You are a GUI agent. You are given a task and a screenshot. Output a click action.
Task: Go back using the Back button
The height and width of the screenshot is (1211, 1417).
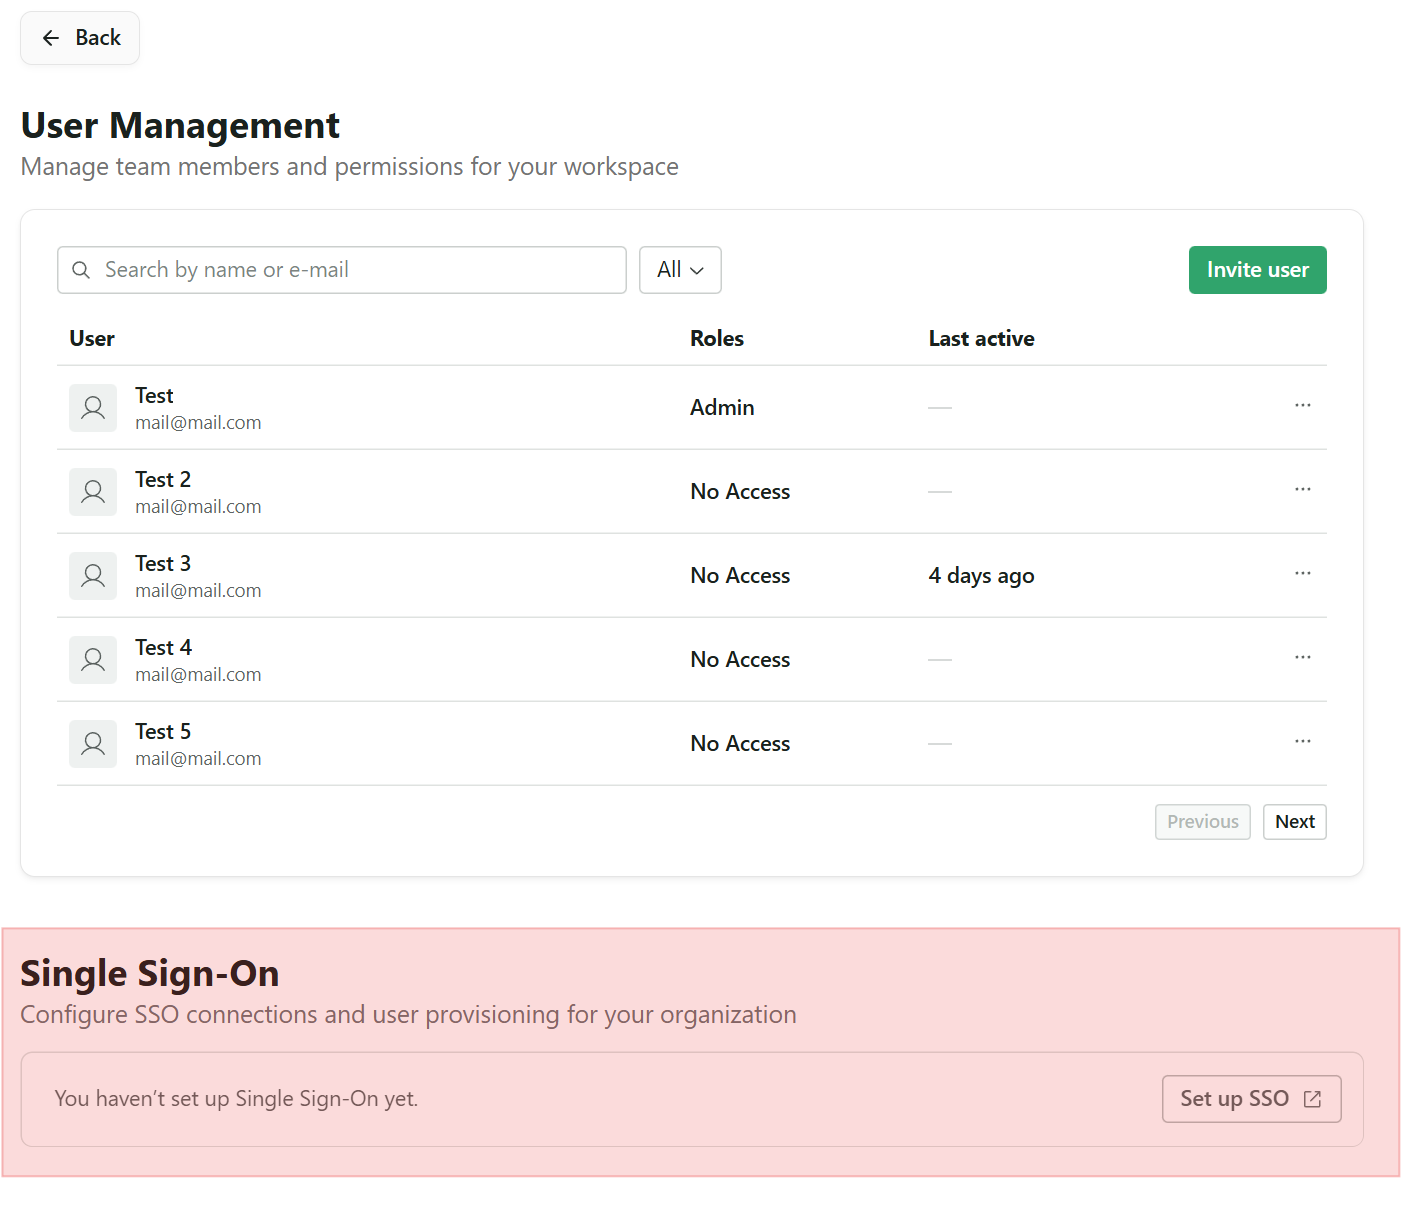[80, 38]
